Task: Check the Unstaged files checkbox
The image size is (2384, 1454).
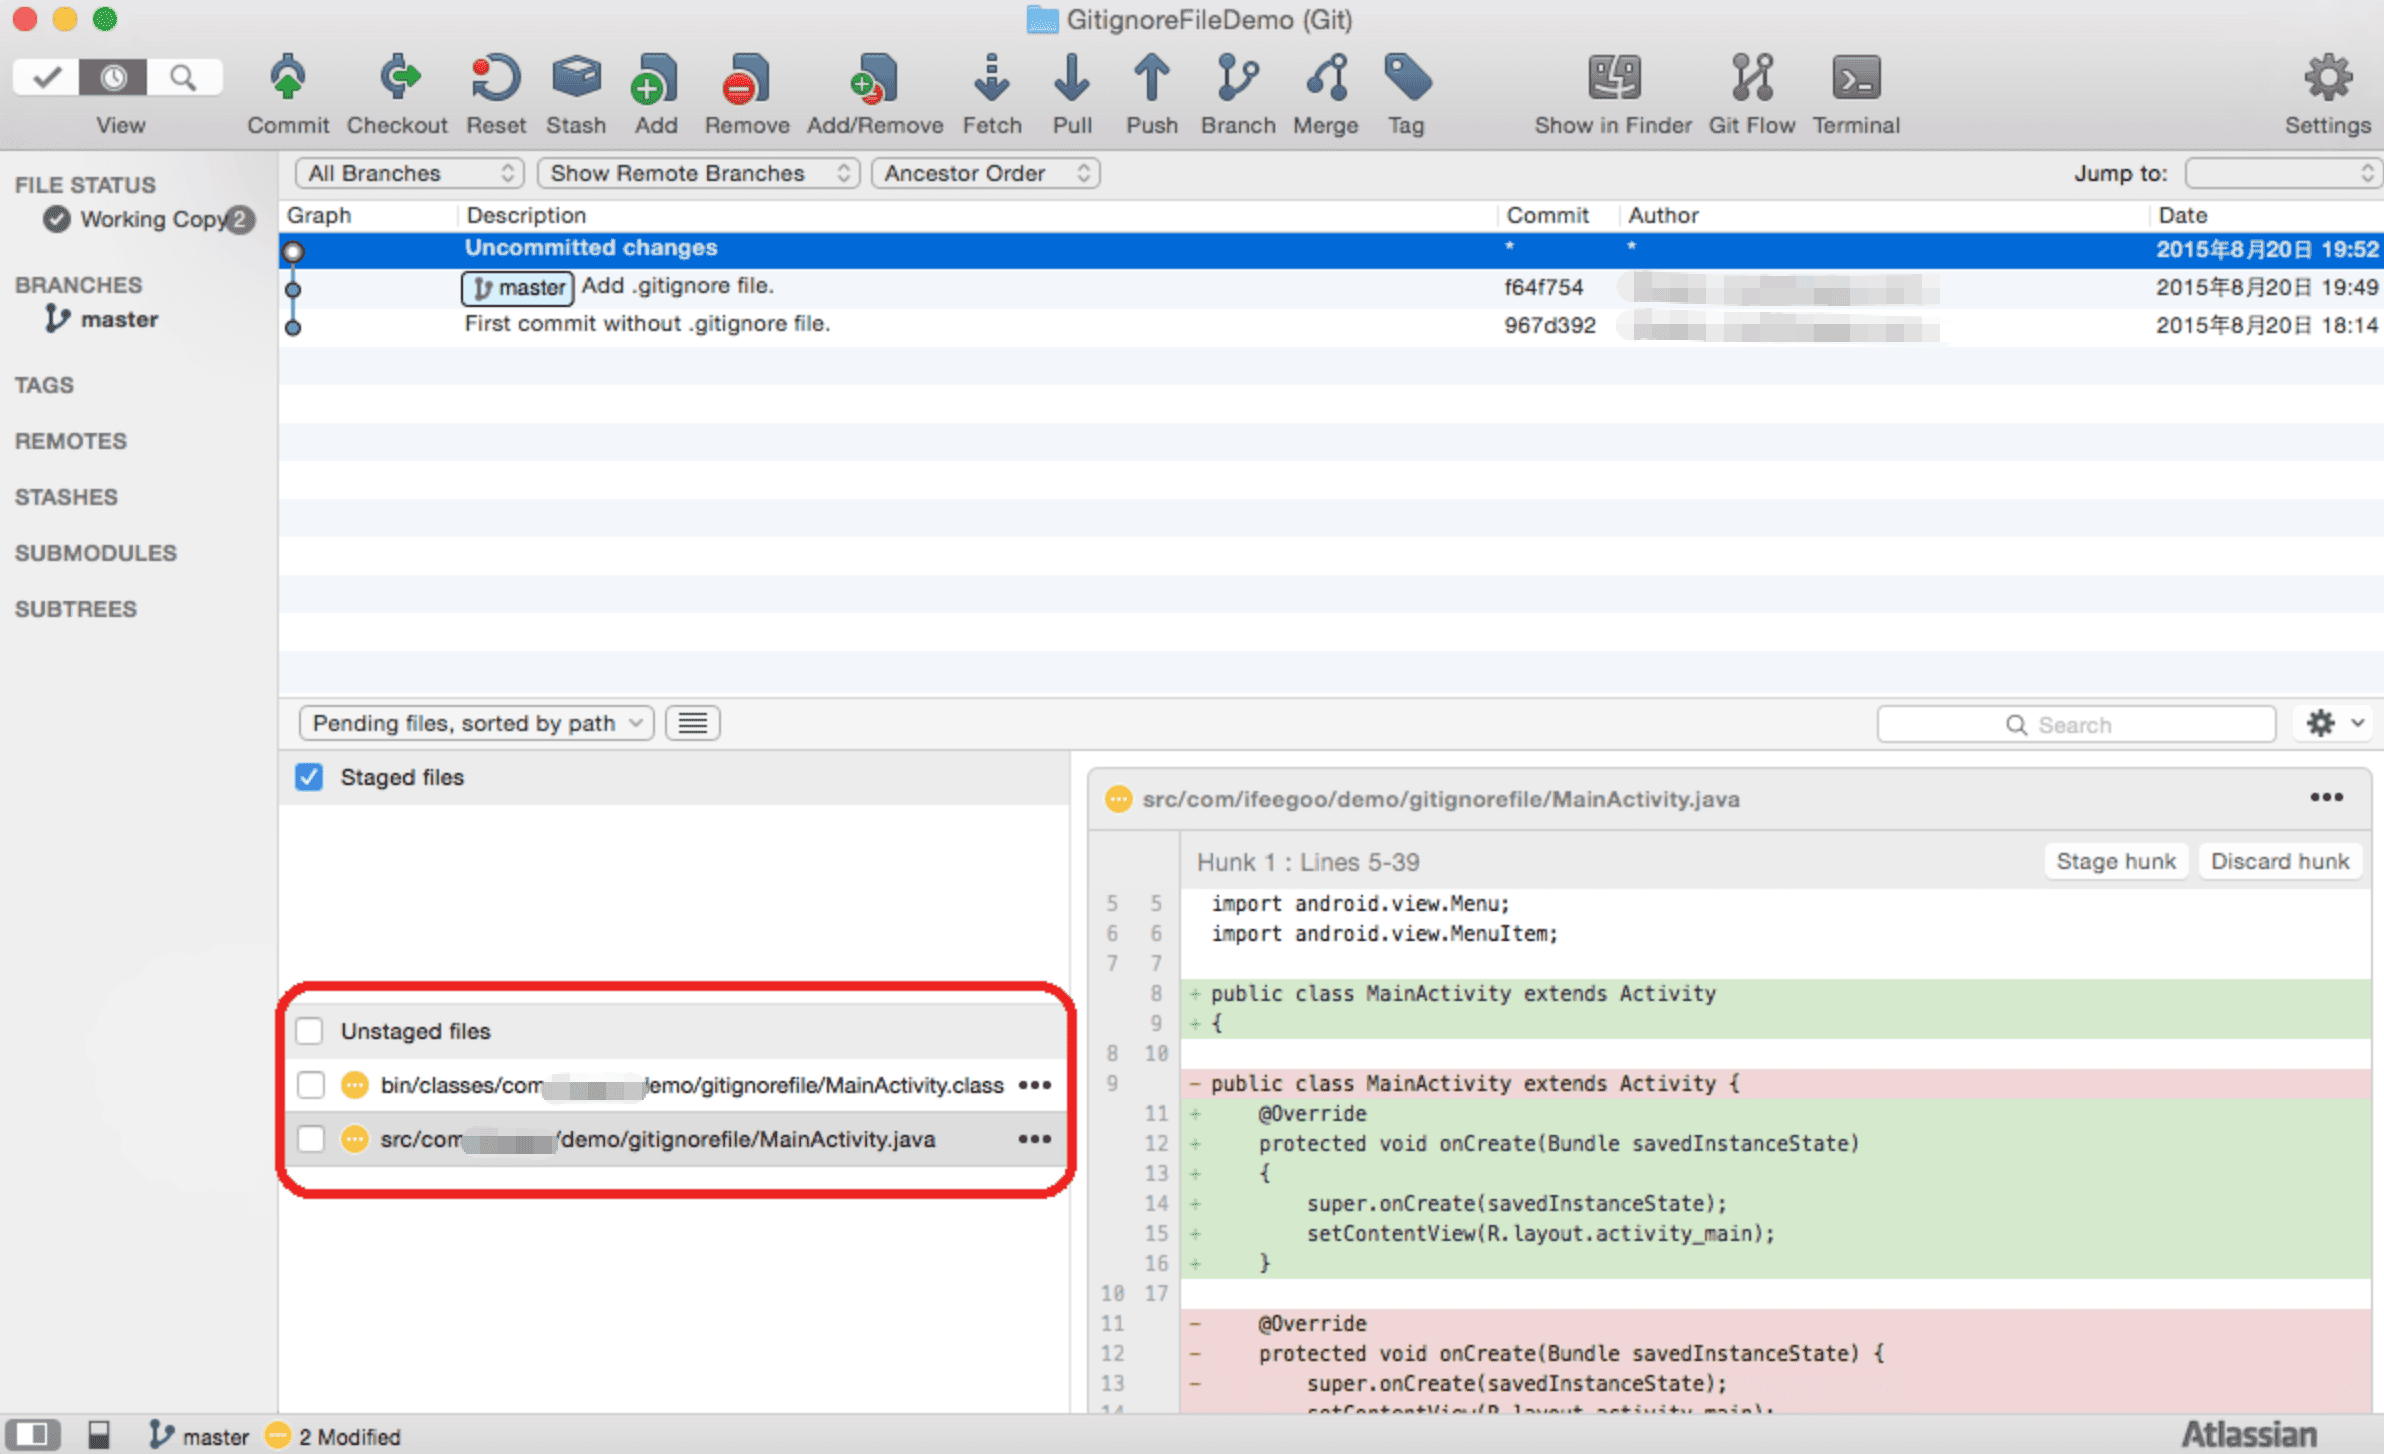Action: pos(309,1031)
